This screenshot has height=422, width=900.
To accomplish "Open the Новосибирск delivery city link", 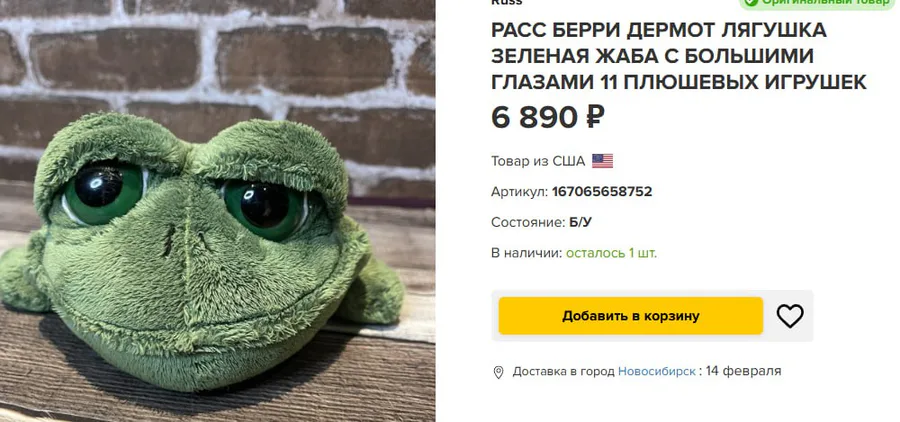I will tap(656, 371).
